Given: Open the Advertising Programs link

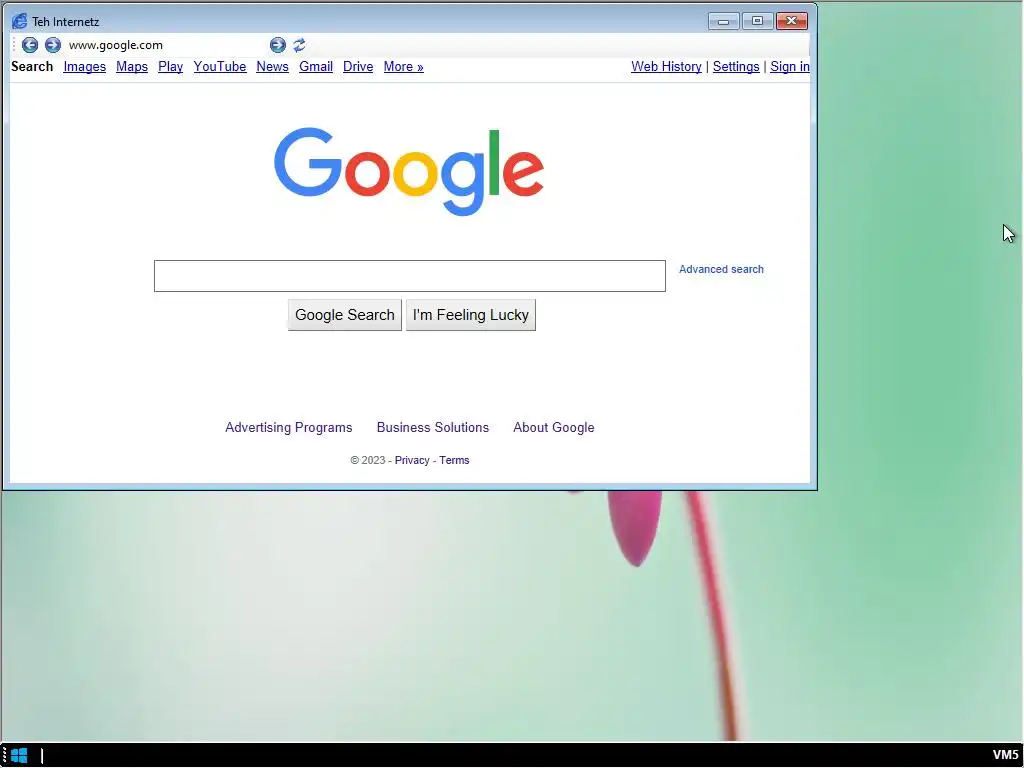Looking at the screenshot, I should [x=289, y=427].
